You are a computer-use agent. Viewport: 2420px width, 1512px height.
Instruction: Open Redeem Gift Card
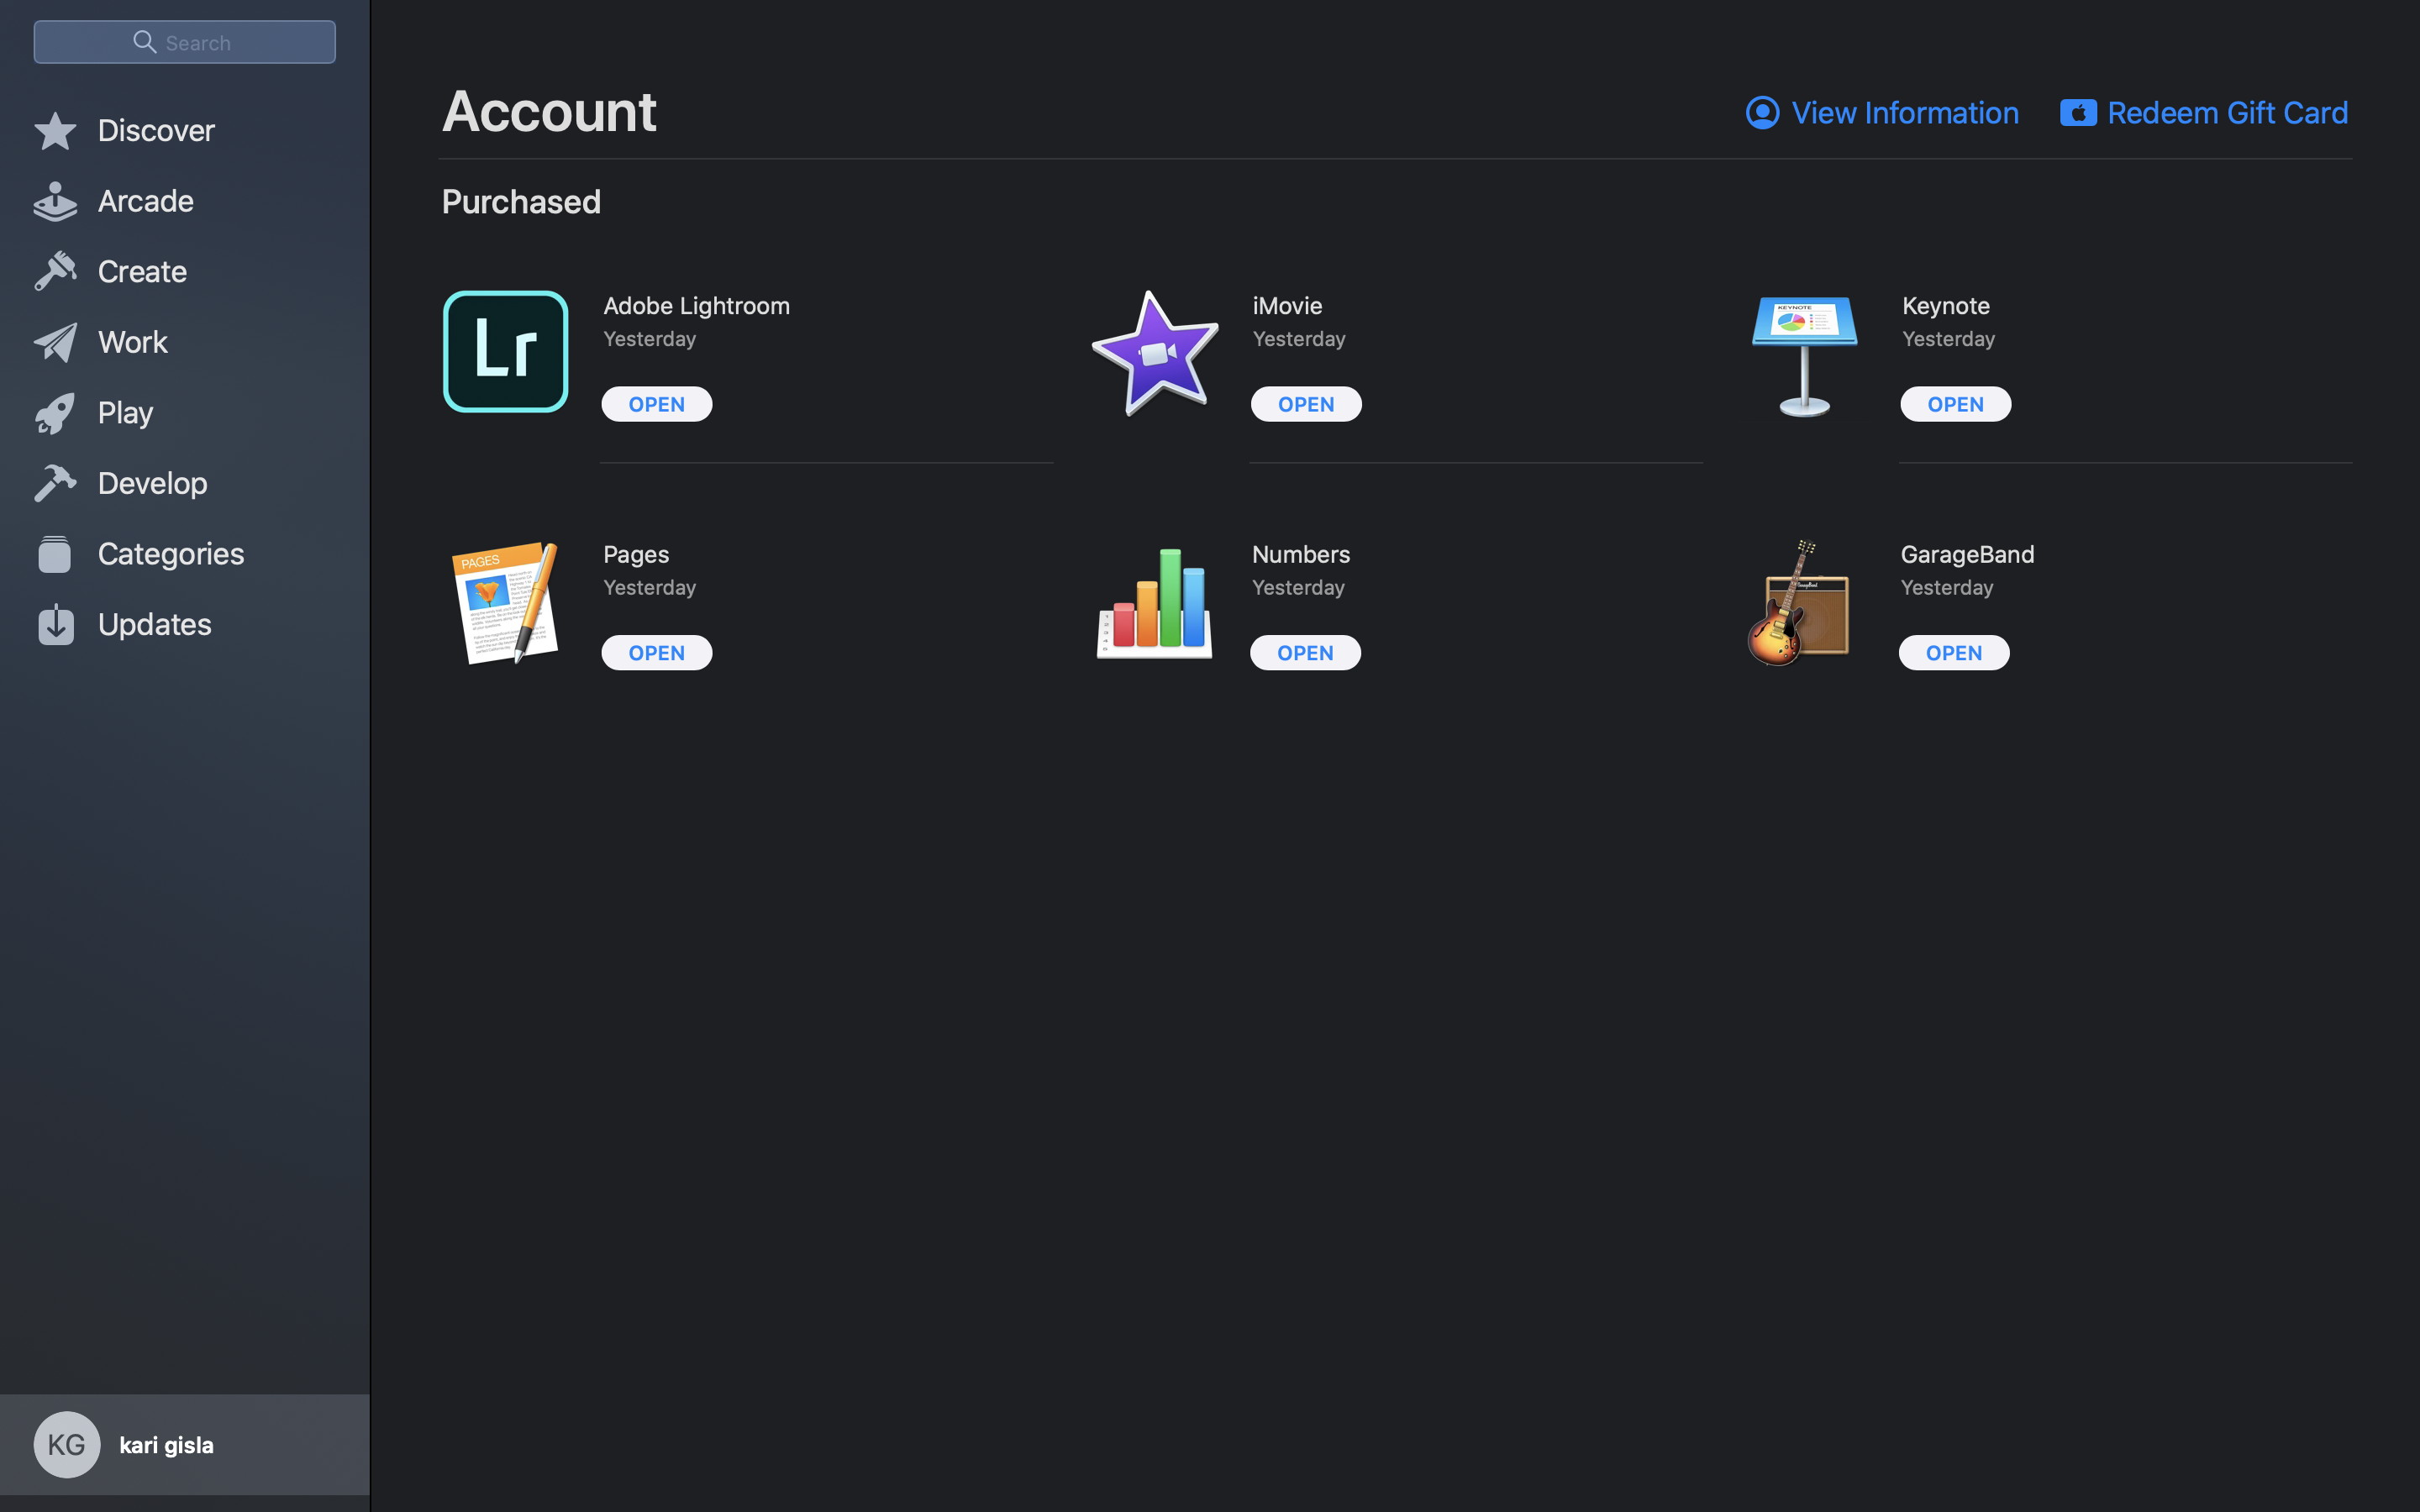2203,112
